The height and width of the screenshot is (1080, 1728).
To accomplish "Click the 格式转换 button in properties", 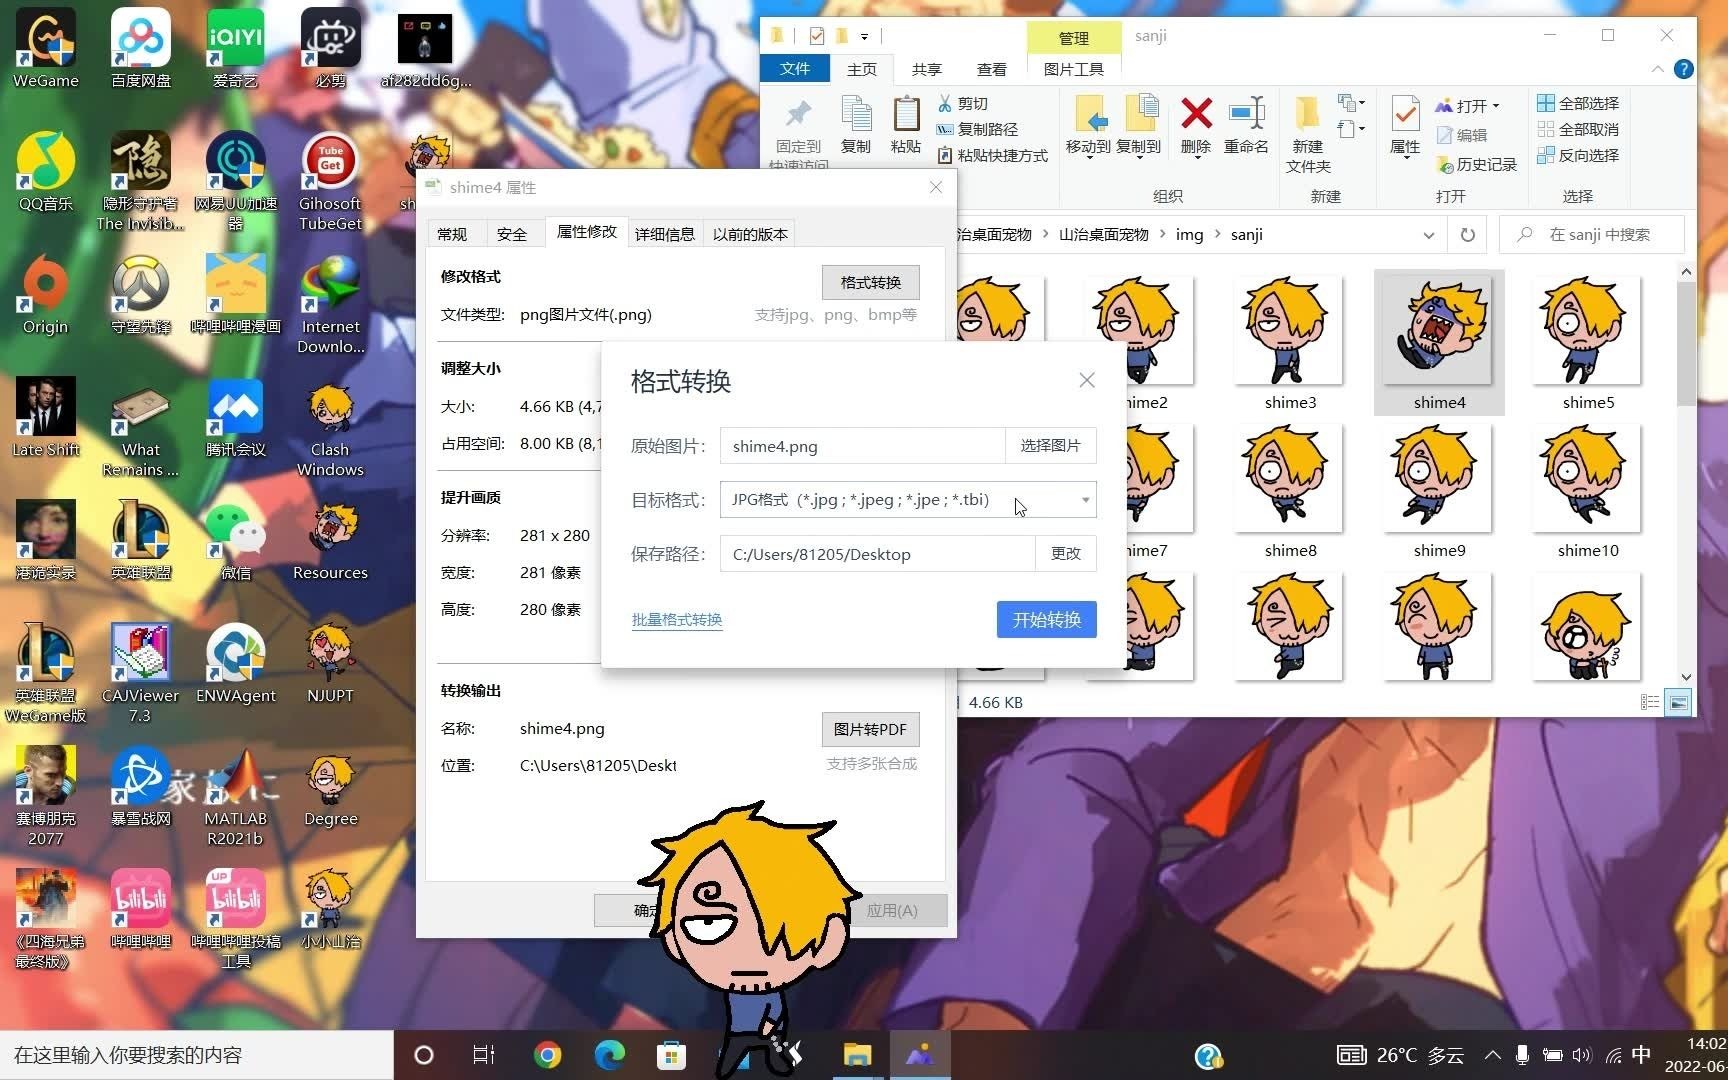I will 870,282.
